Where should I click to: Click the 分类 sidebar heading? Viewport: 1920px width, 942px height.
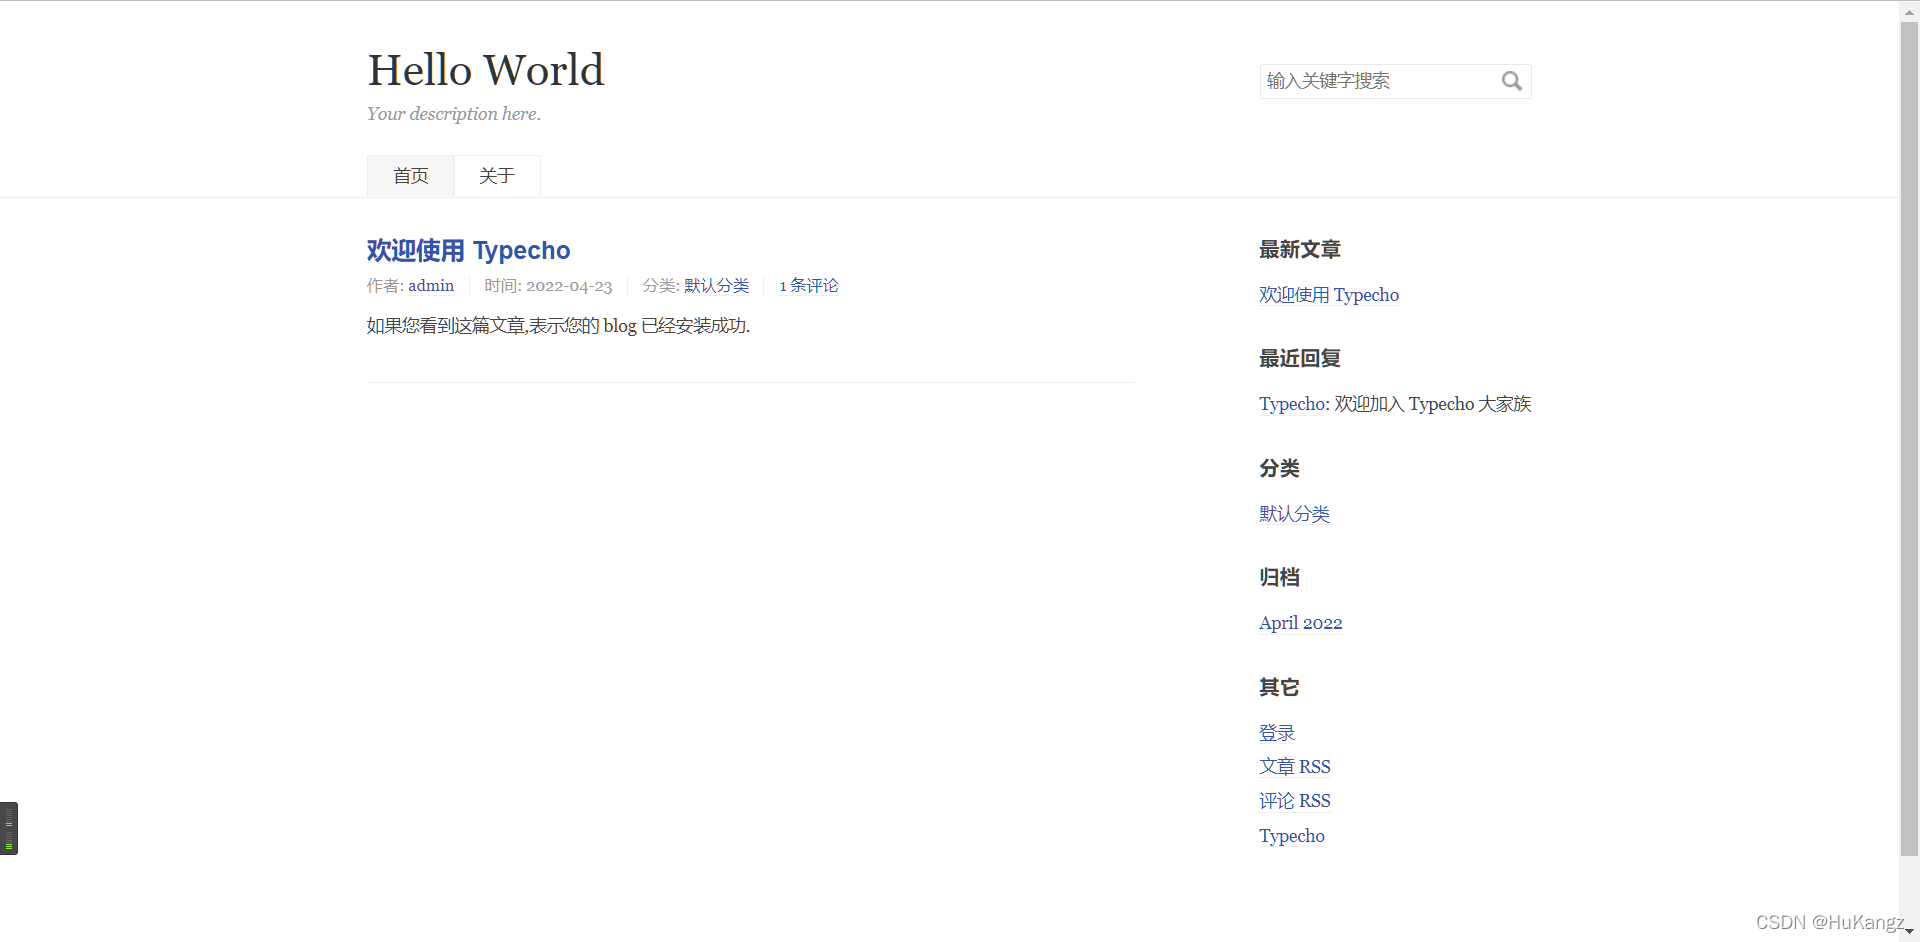(1279, 469)
